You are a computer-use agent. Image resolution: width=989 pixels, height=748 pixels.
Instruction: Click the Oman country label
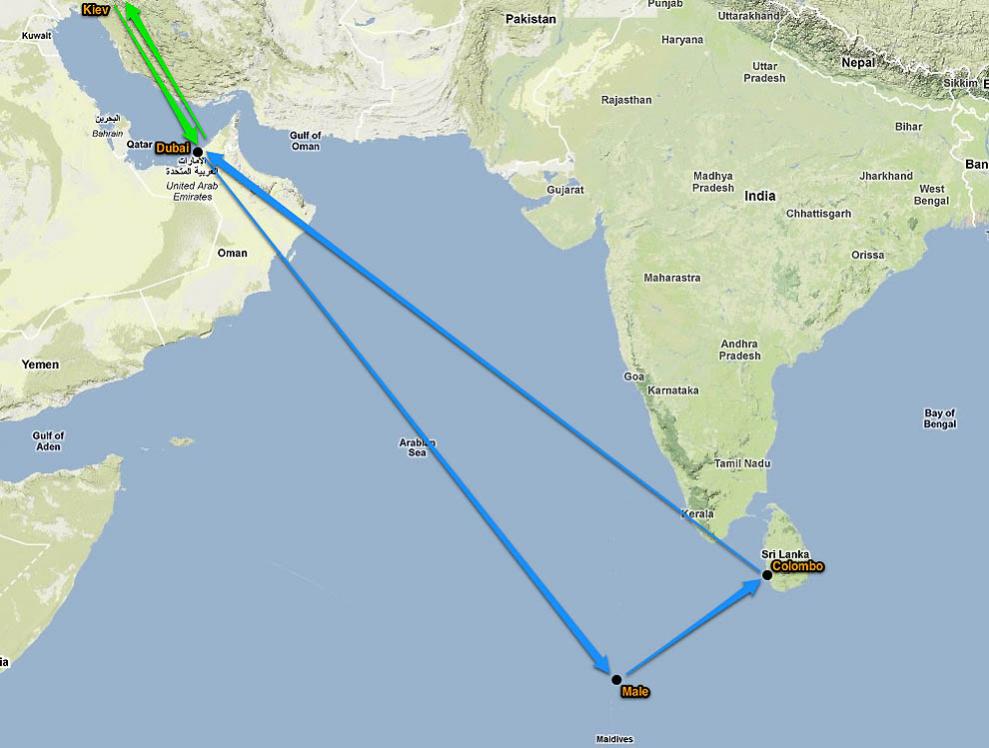coord(232,253)
